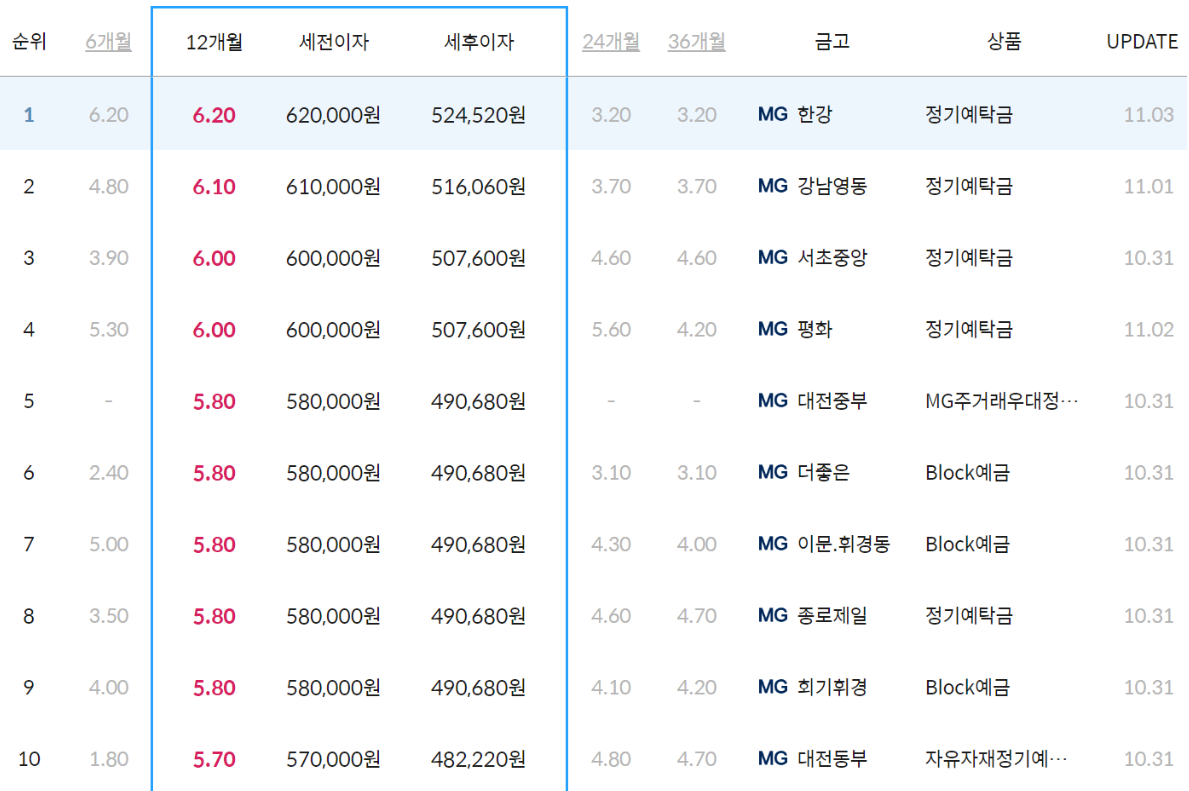The width and height of the screenshot is (1189, 791).
Task: Click the 11.03 update date
Action: [1148, 115]
